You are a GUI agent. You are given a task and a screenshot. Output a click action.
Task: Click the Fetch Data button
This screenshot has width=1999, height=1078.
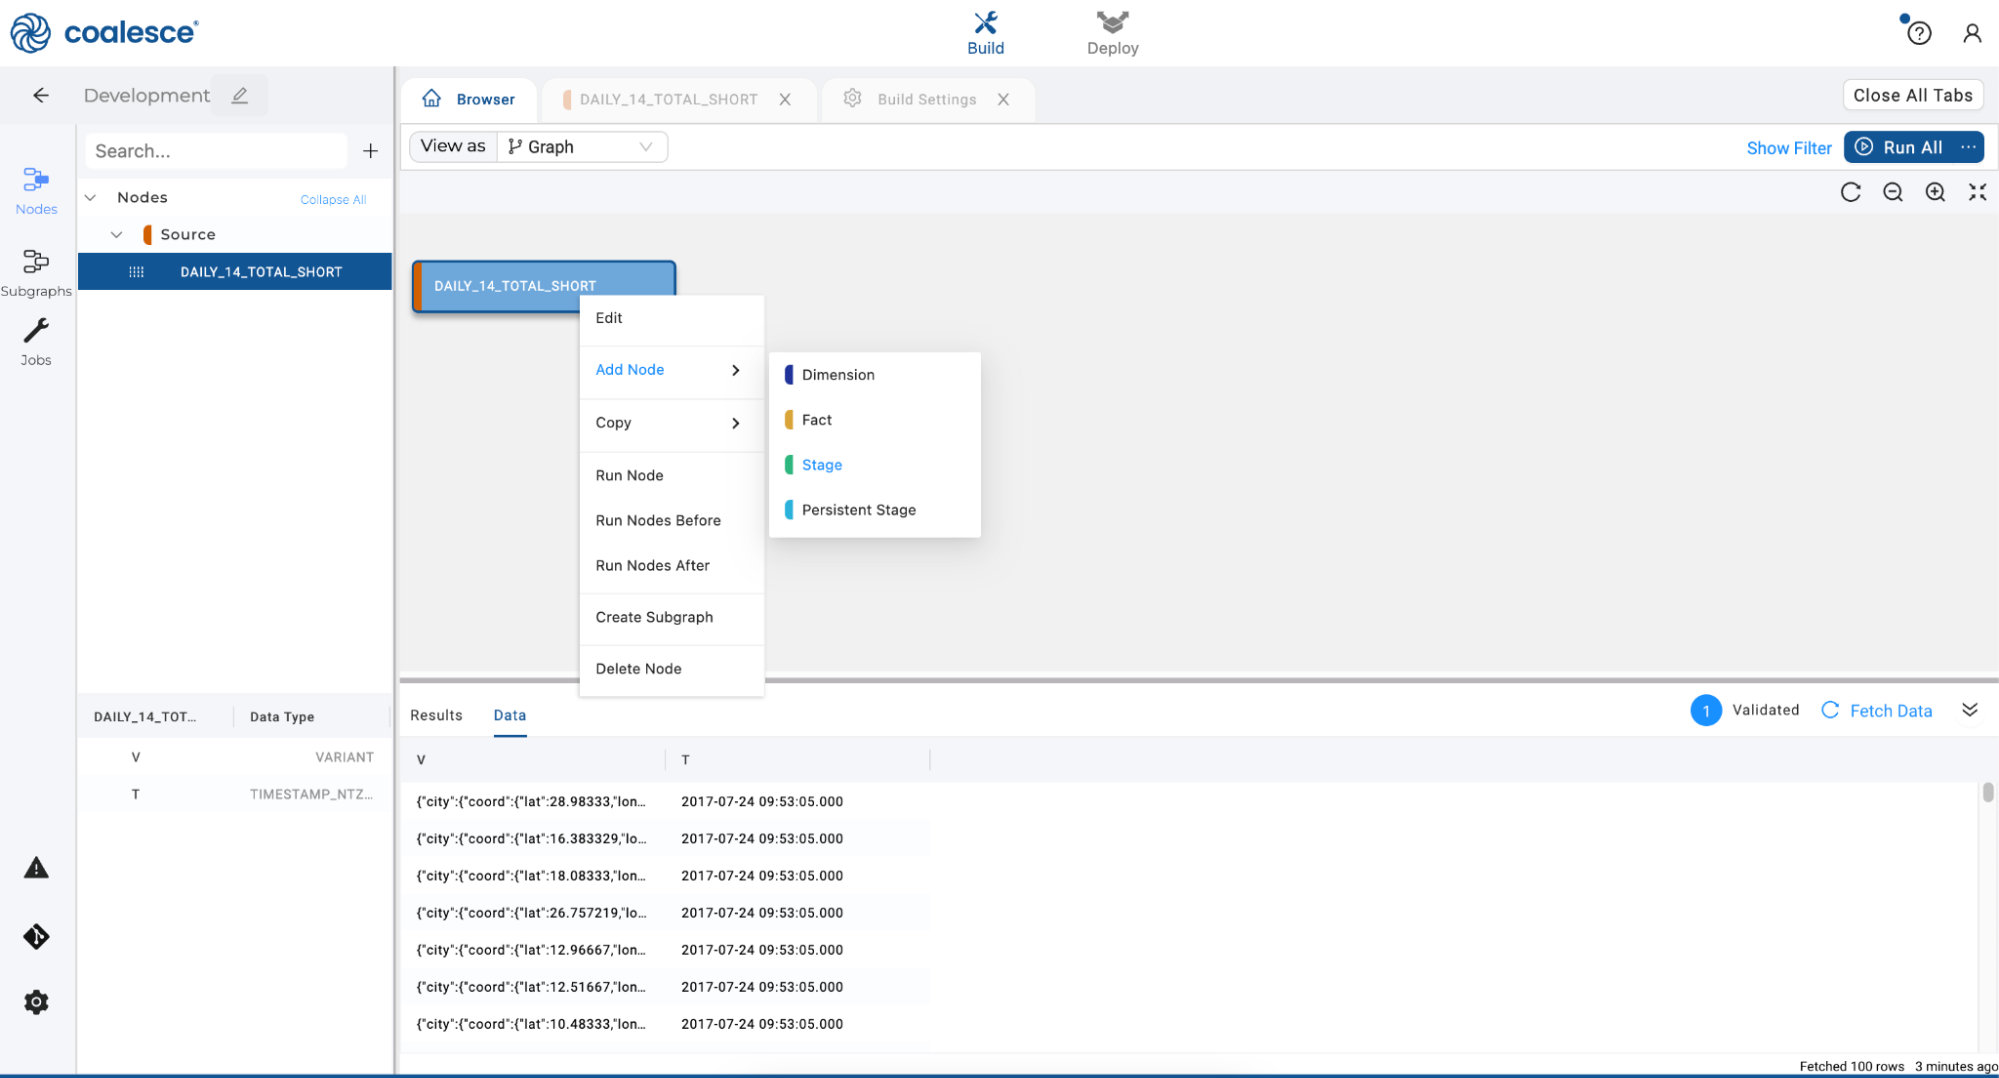click(1877, 711)
